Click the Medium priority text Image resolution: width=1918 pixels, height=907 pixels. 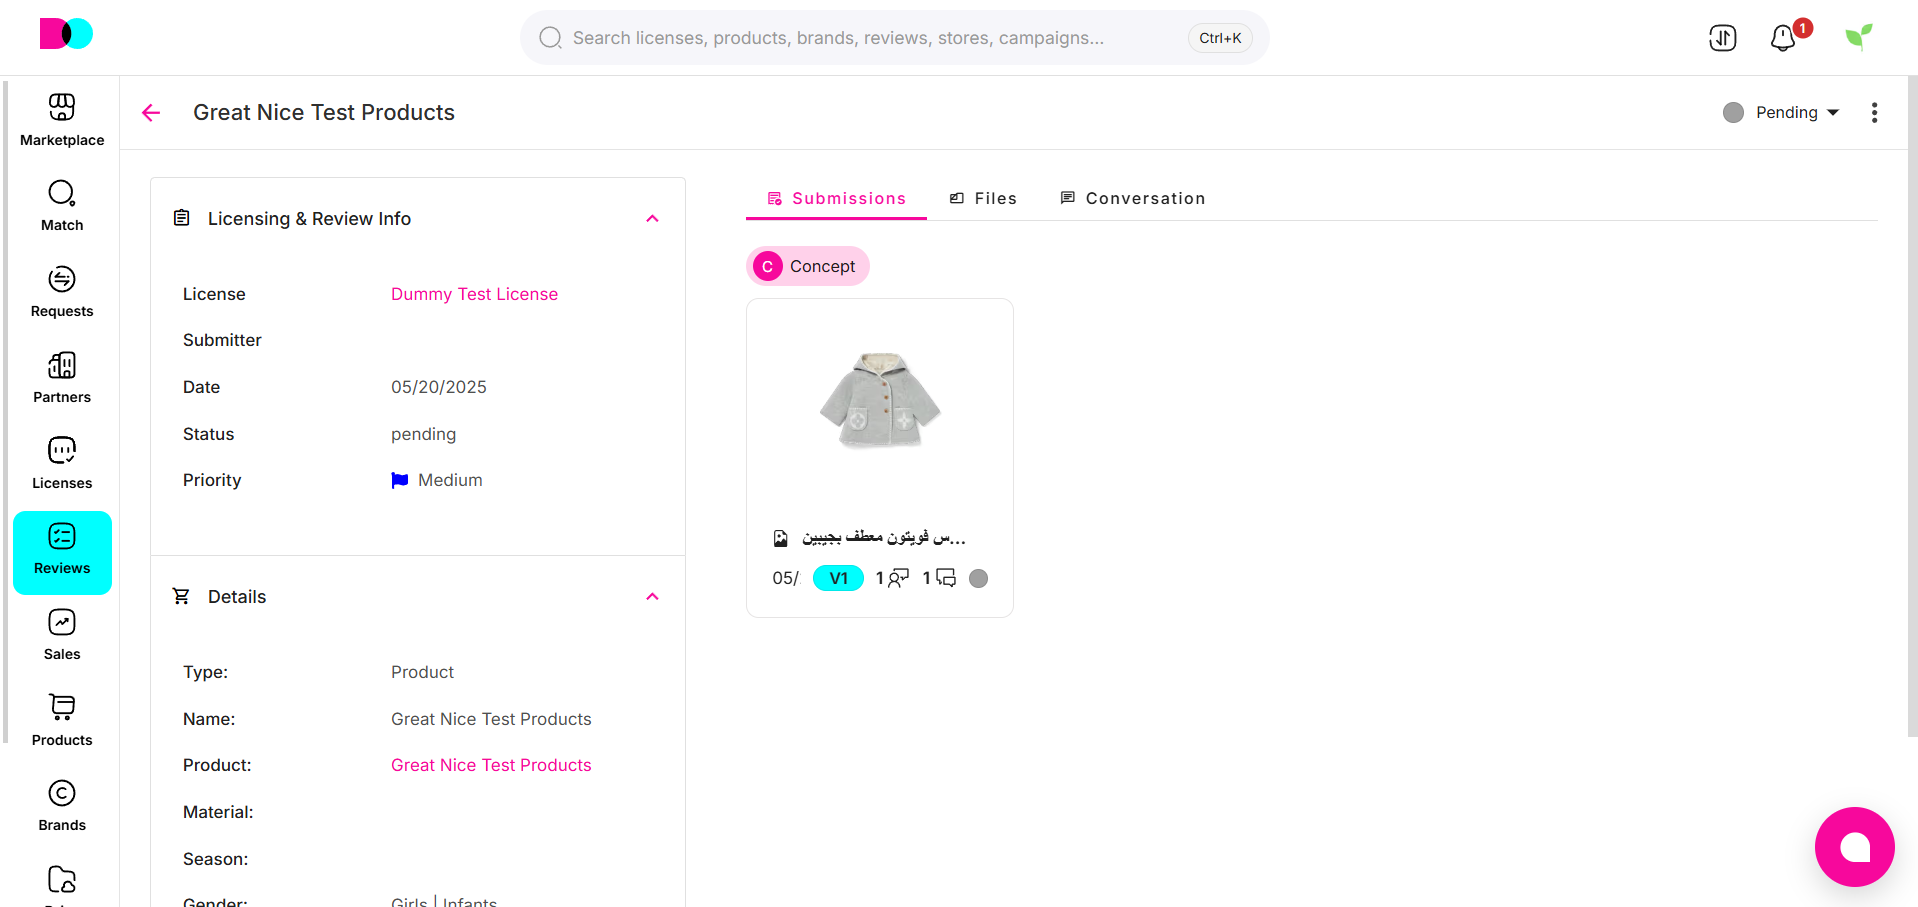[x=450, y=480]
